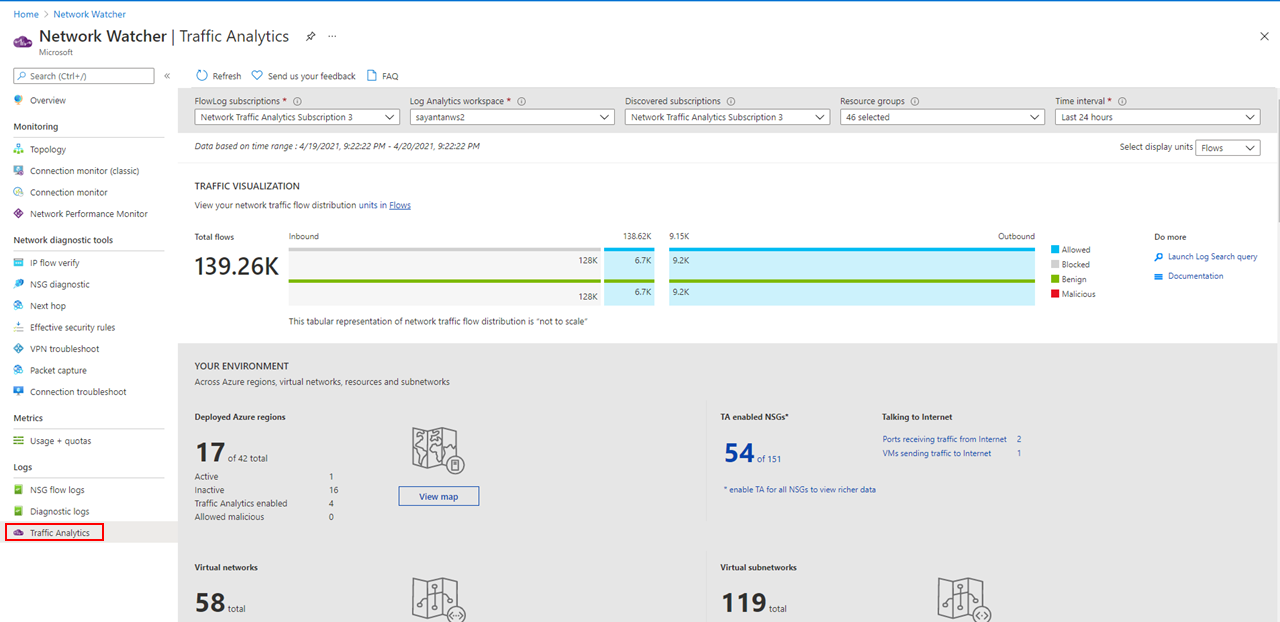Open Effective security rules item

[72, 327]
